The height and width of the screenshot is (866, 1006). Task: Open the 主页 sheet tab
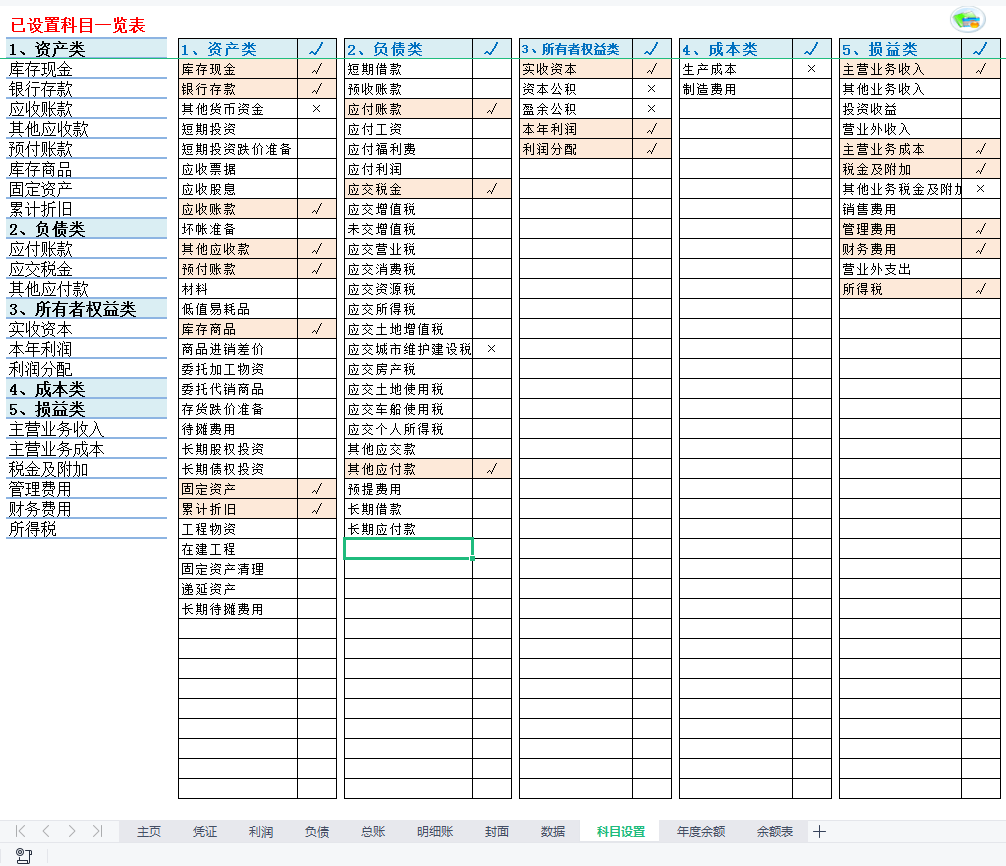149,831
